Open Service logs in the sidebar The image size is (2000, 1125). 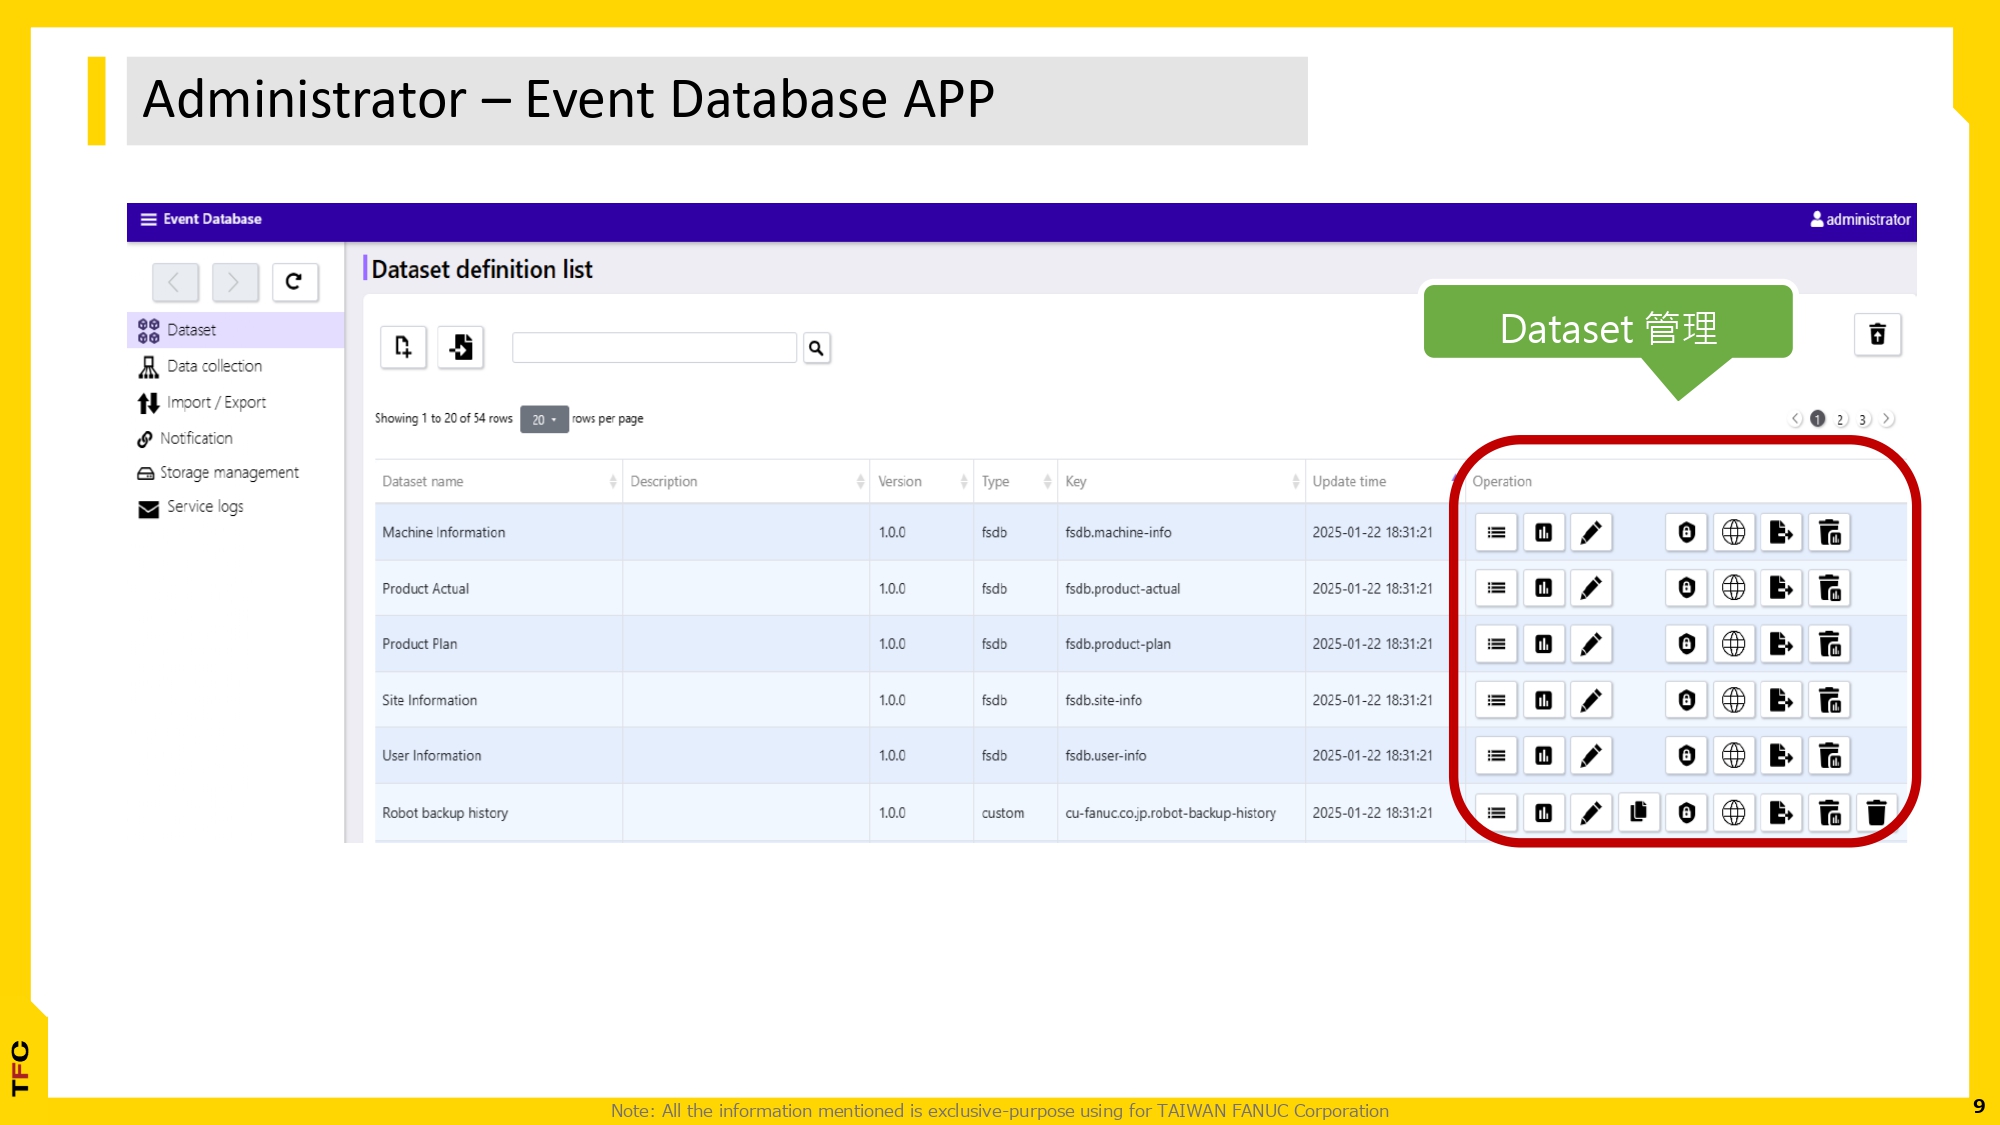pyautogui.click(x=190, y=508)
